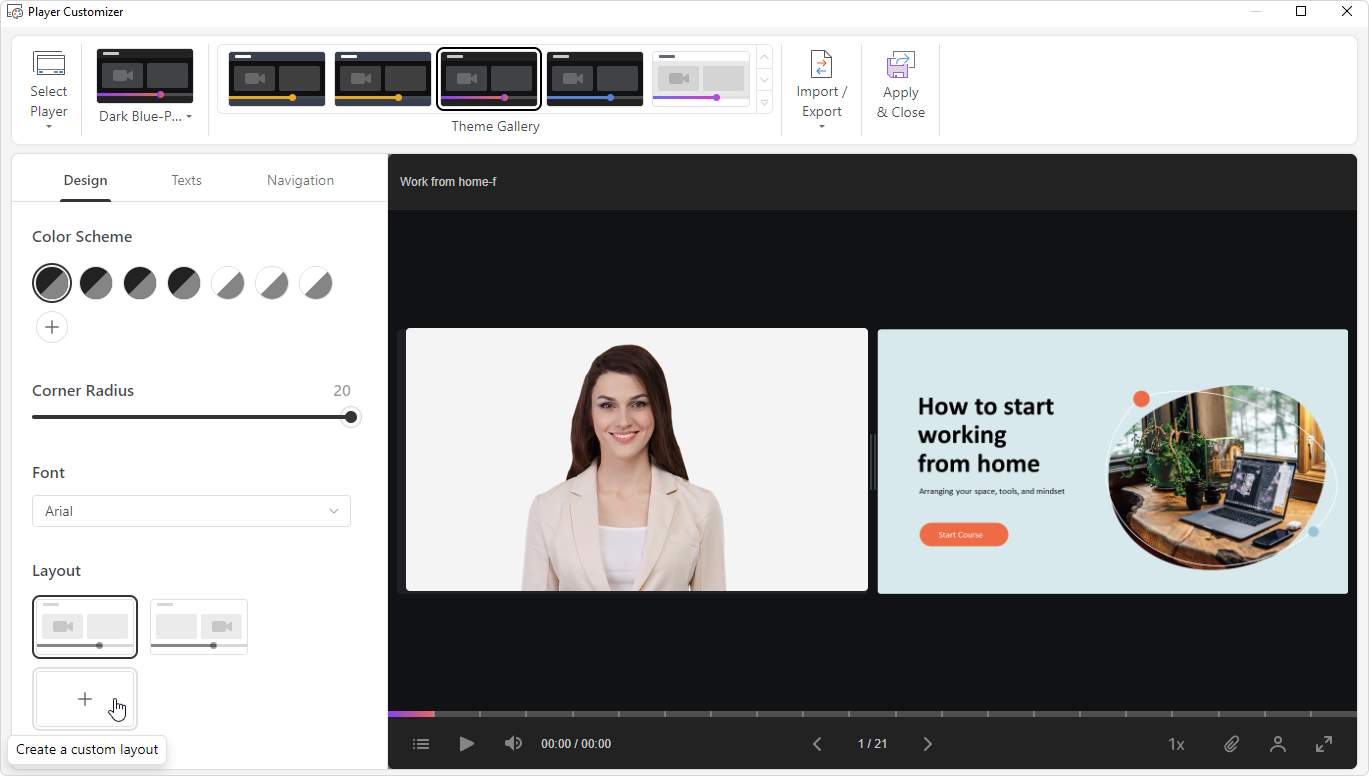This screenshot has width=1369, height=776.
Task: Click the Start Course button on slide
Action: [x=963, y=535]
